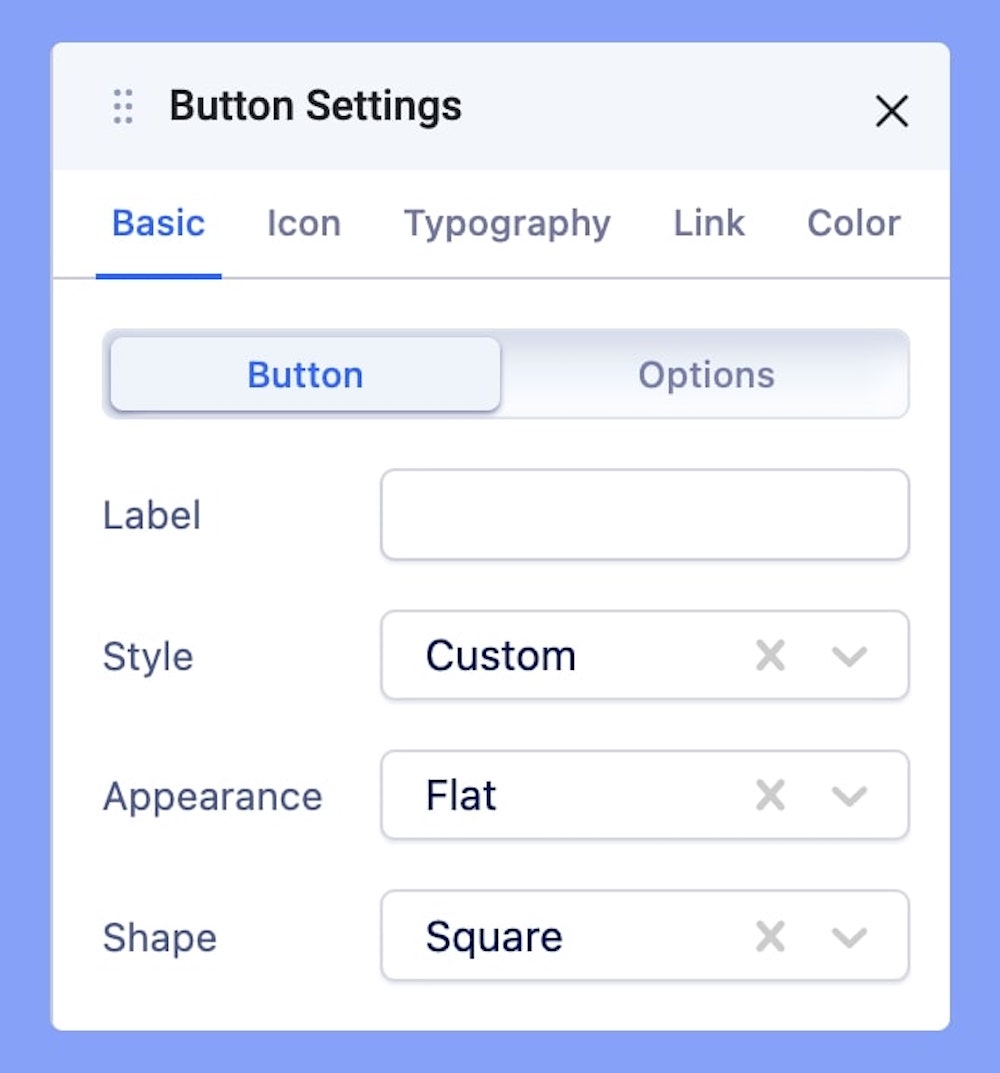Open the Appearance combo box showing Flat
The image size is (1000, 1073).
point(560,796)
